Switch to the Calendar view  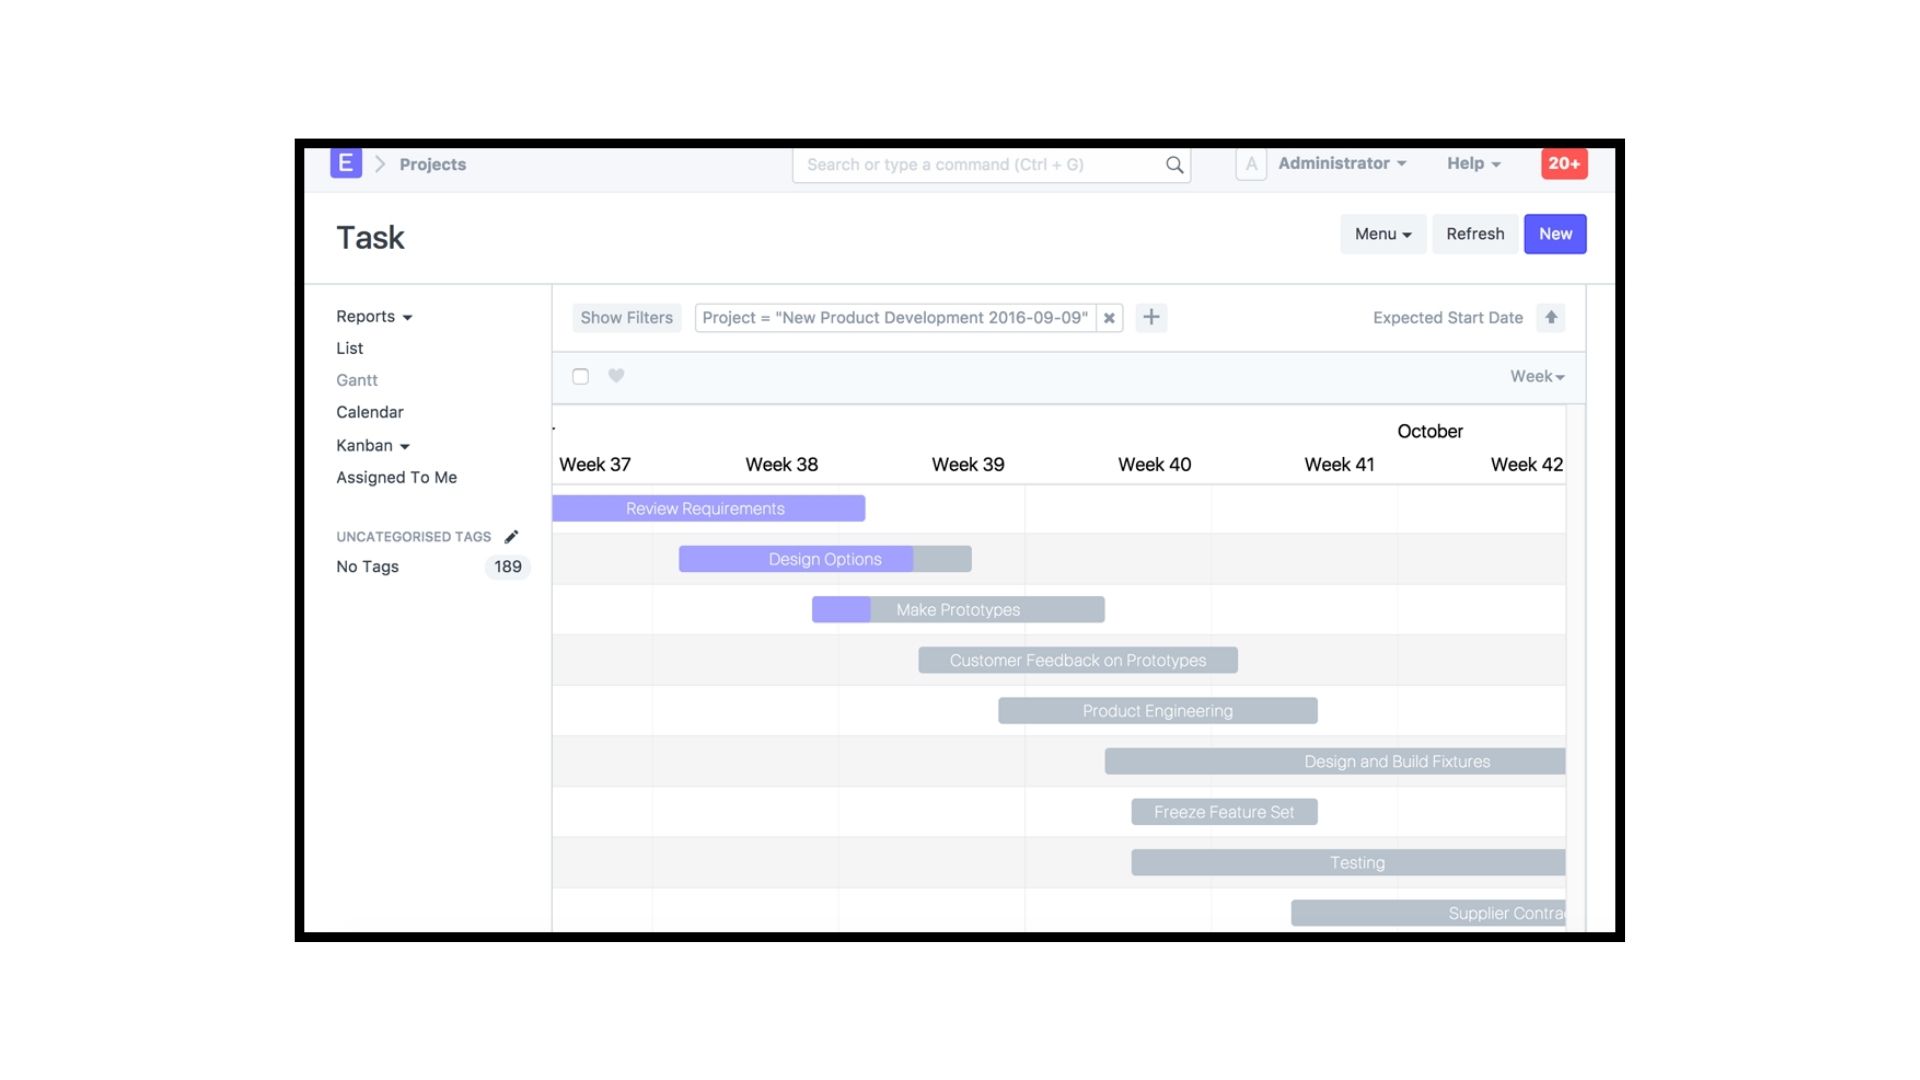click(x=369, y=411)
